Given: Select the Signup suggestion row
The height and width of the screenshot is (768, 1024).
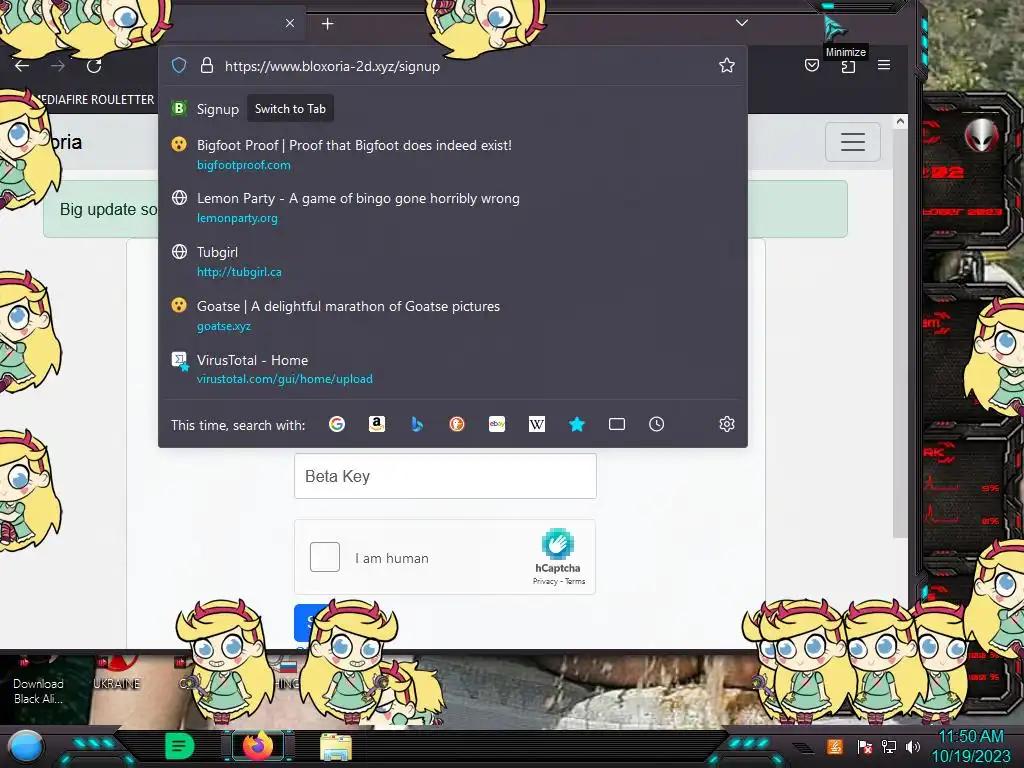Looking at the screenshot, I should [x=453, y=108].
